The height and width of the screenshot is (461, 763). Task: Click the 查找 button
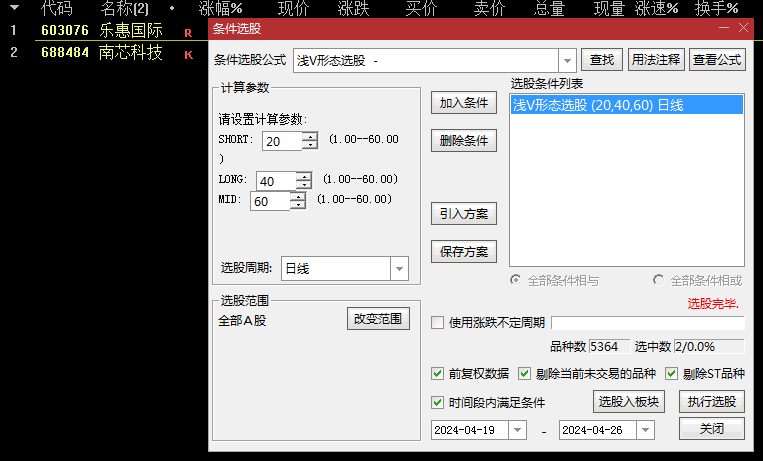(x=601, y=60)
